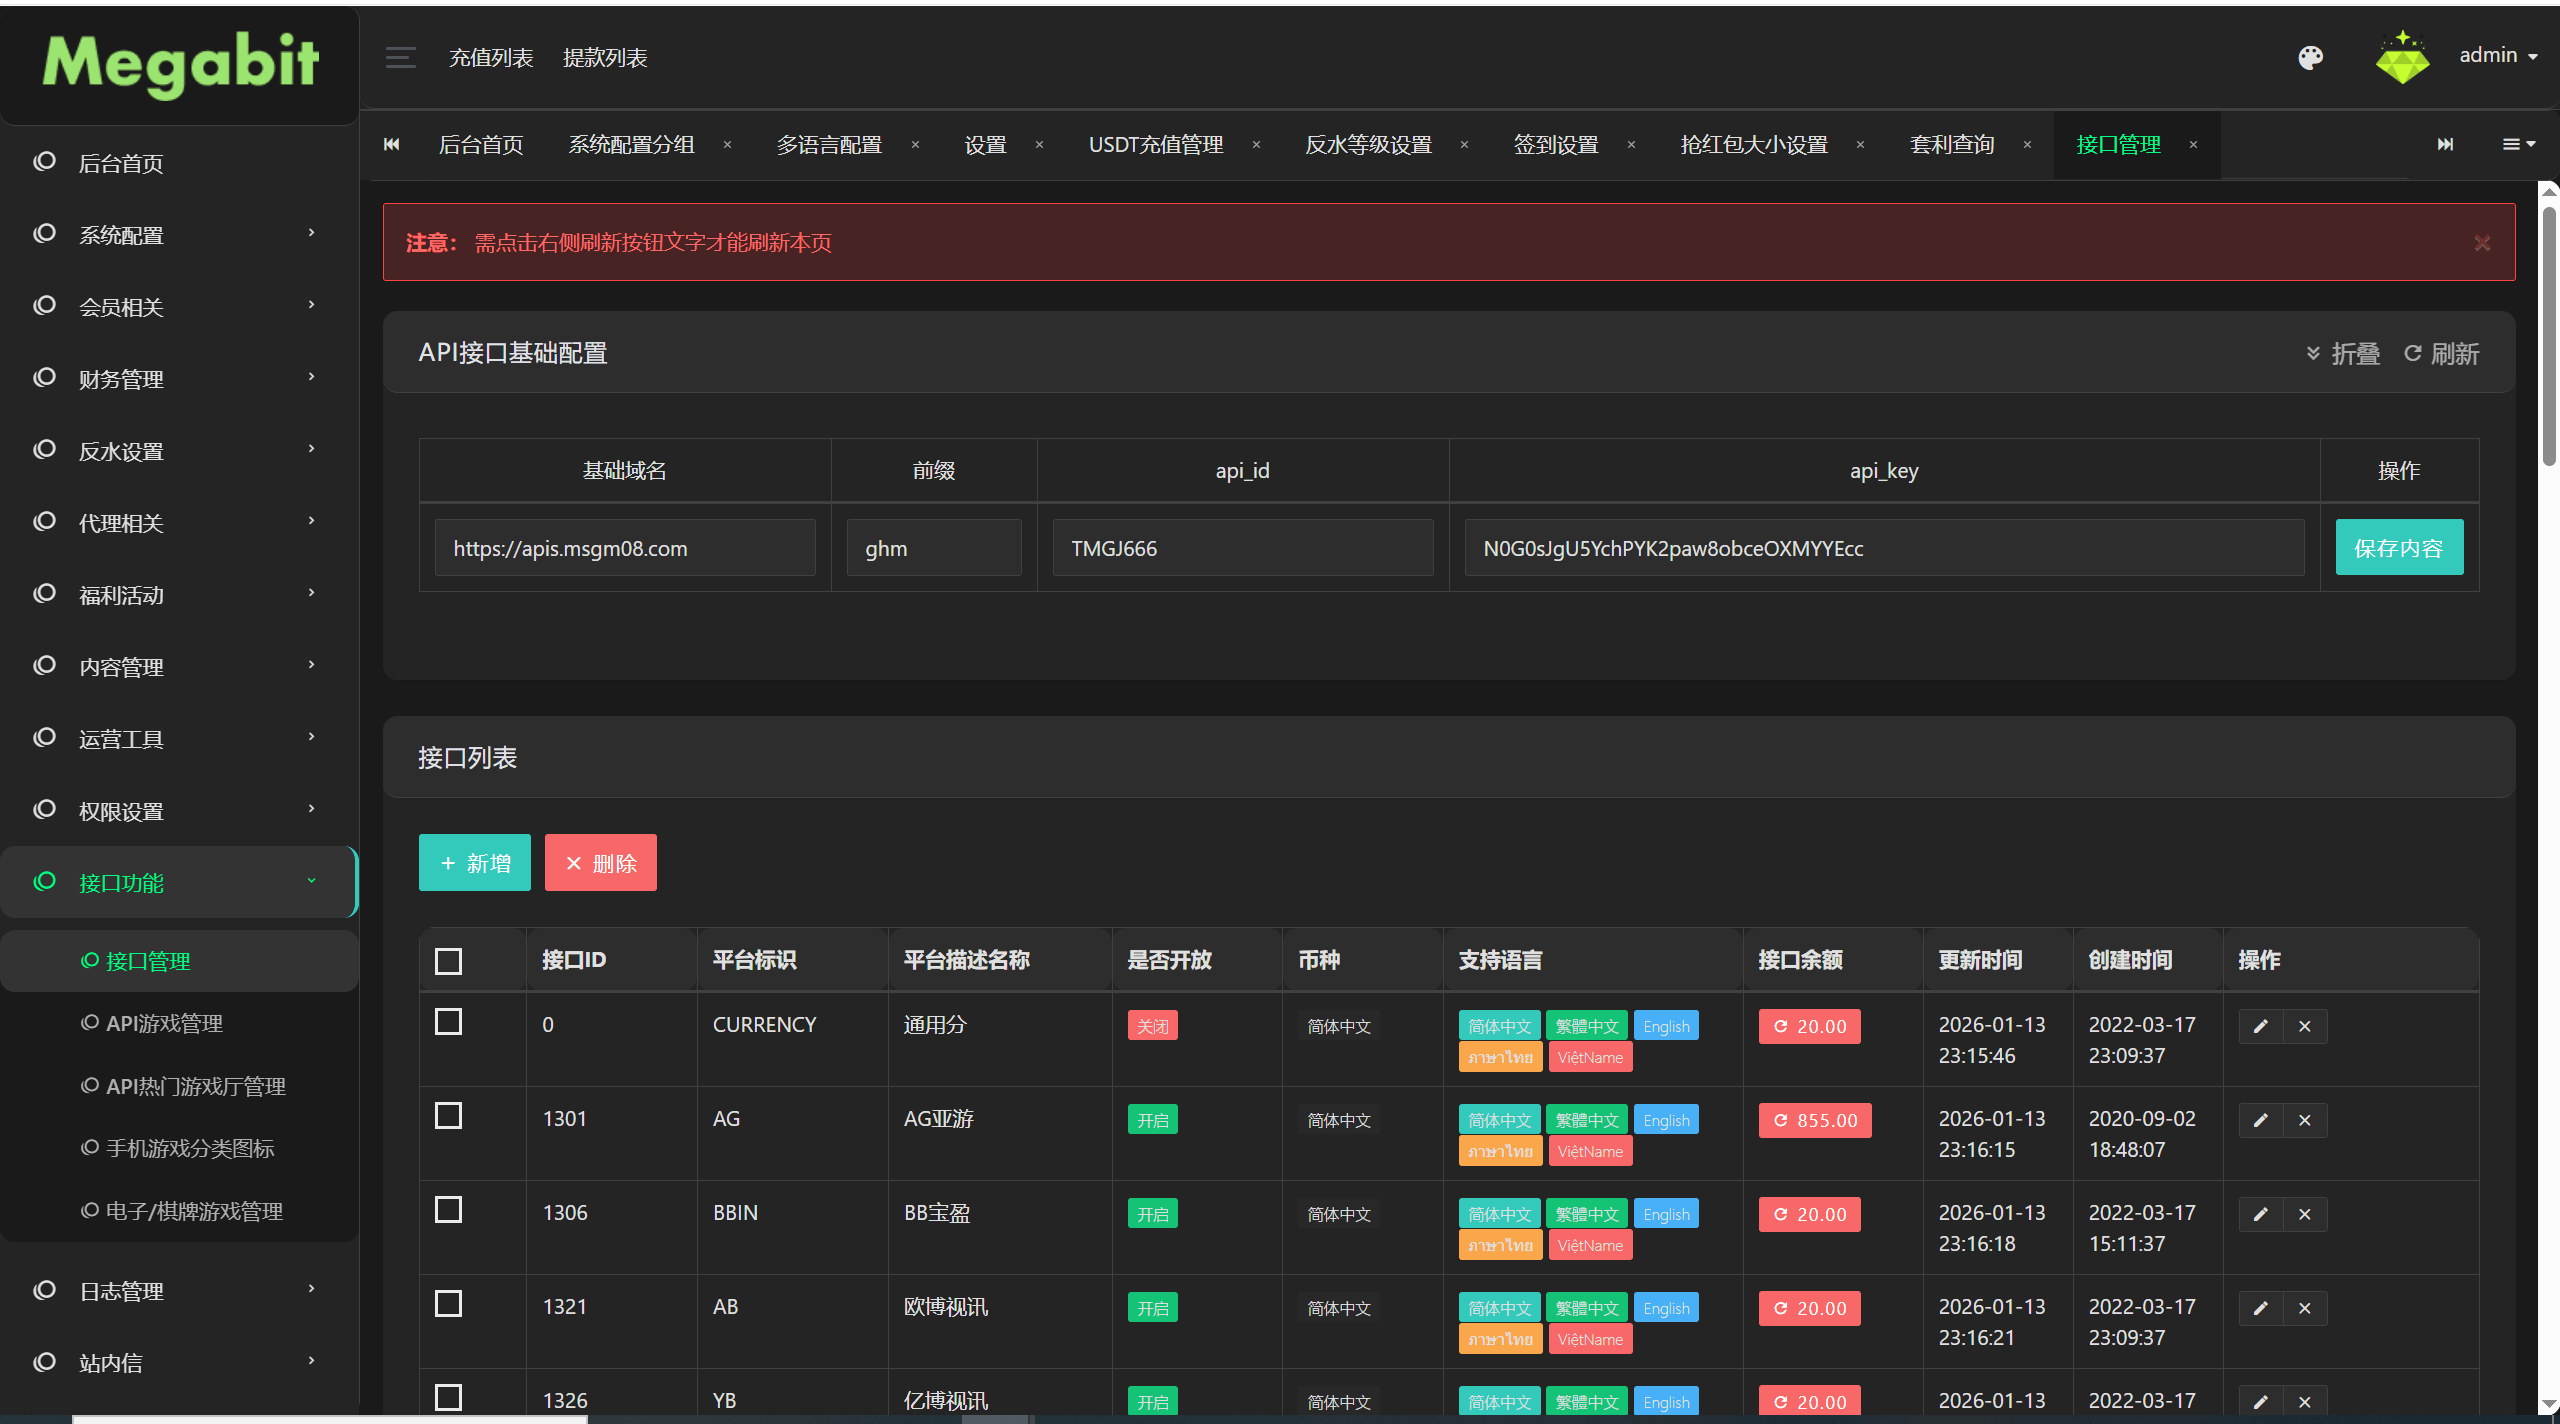
Task: Toggle the sidebar hamburger menu icon
Action: coord(400,57)
